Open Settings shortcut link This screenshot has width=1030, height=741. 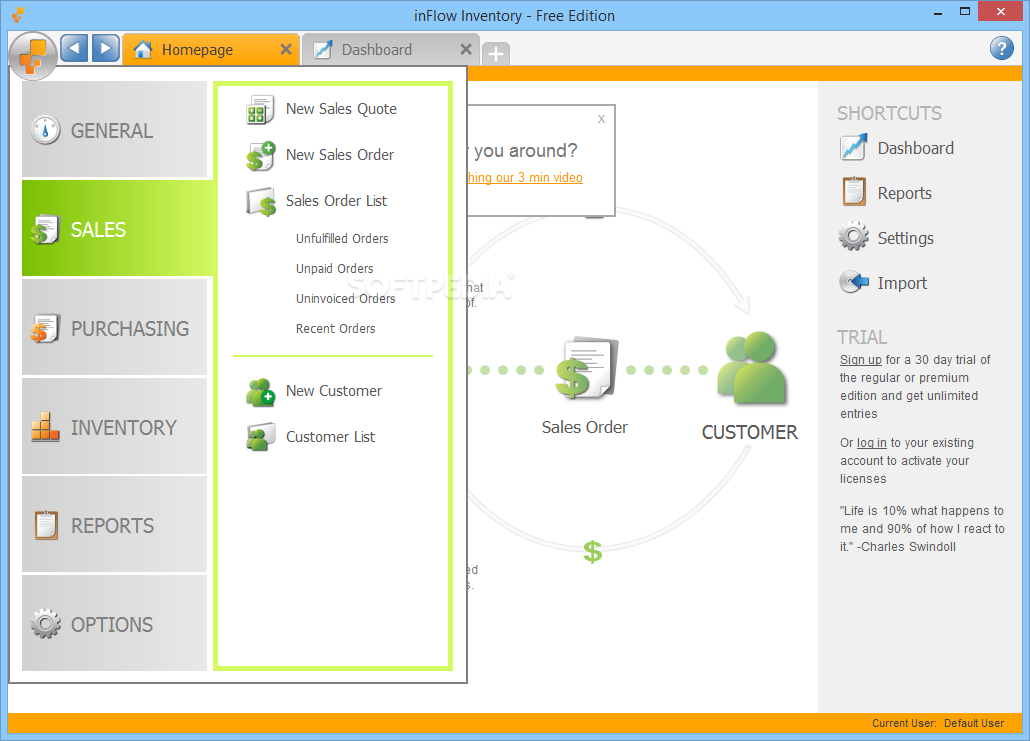click(905, 238)
